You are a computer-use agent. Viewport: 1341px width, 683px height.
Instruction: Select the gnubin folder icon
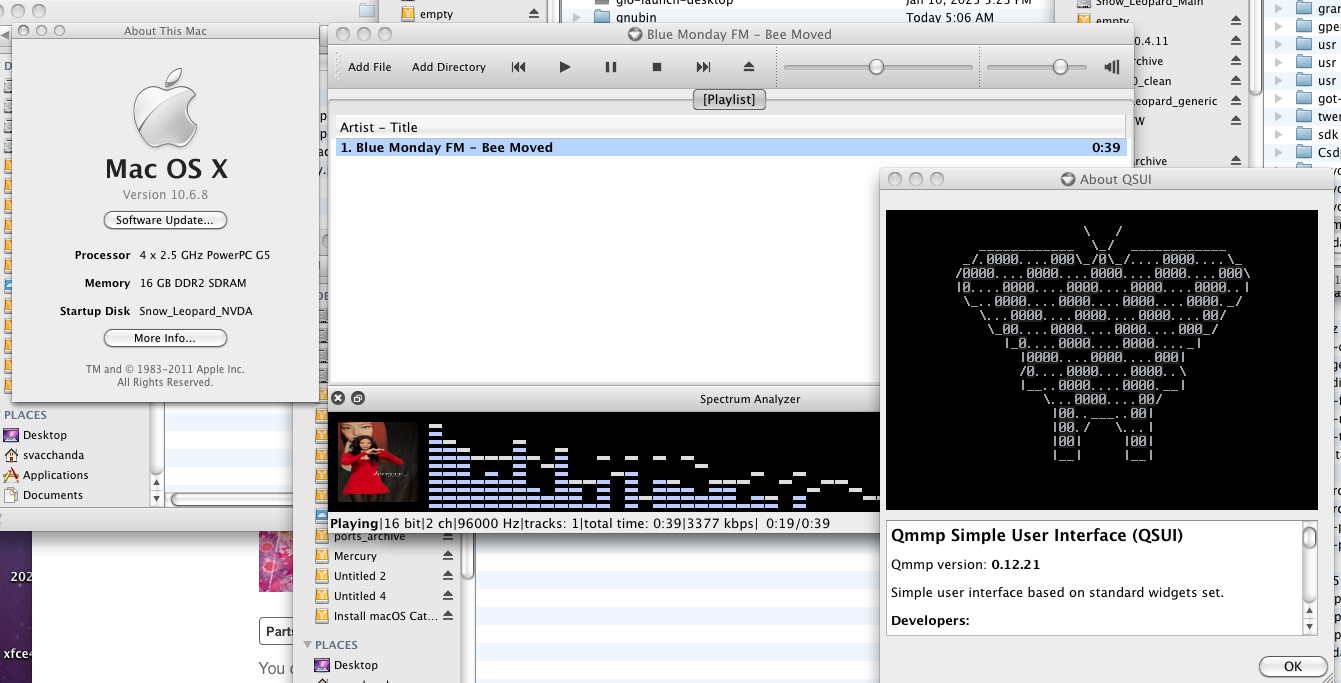[x=602, y=17]
